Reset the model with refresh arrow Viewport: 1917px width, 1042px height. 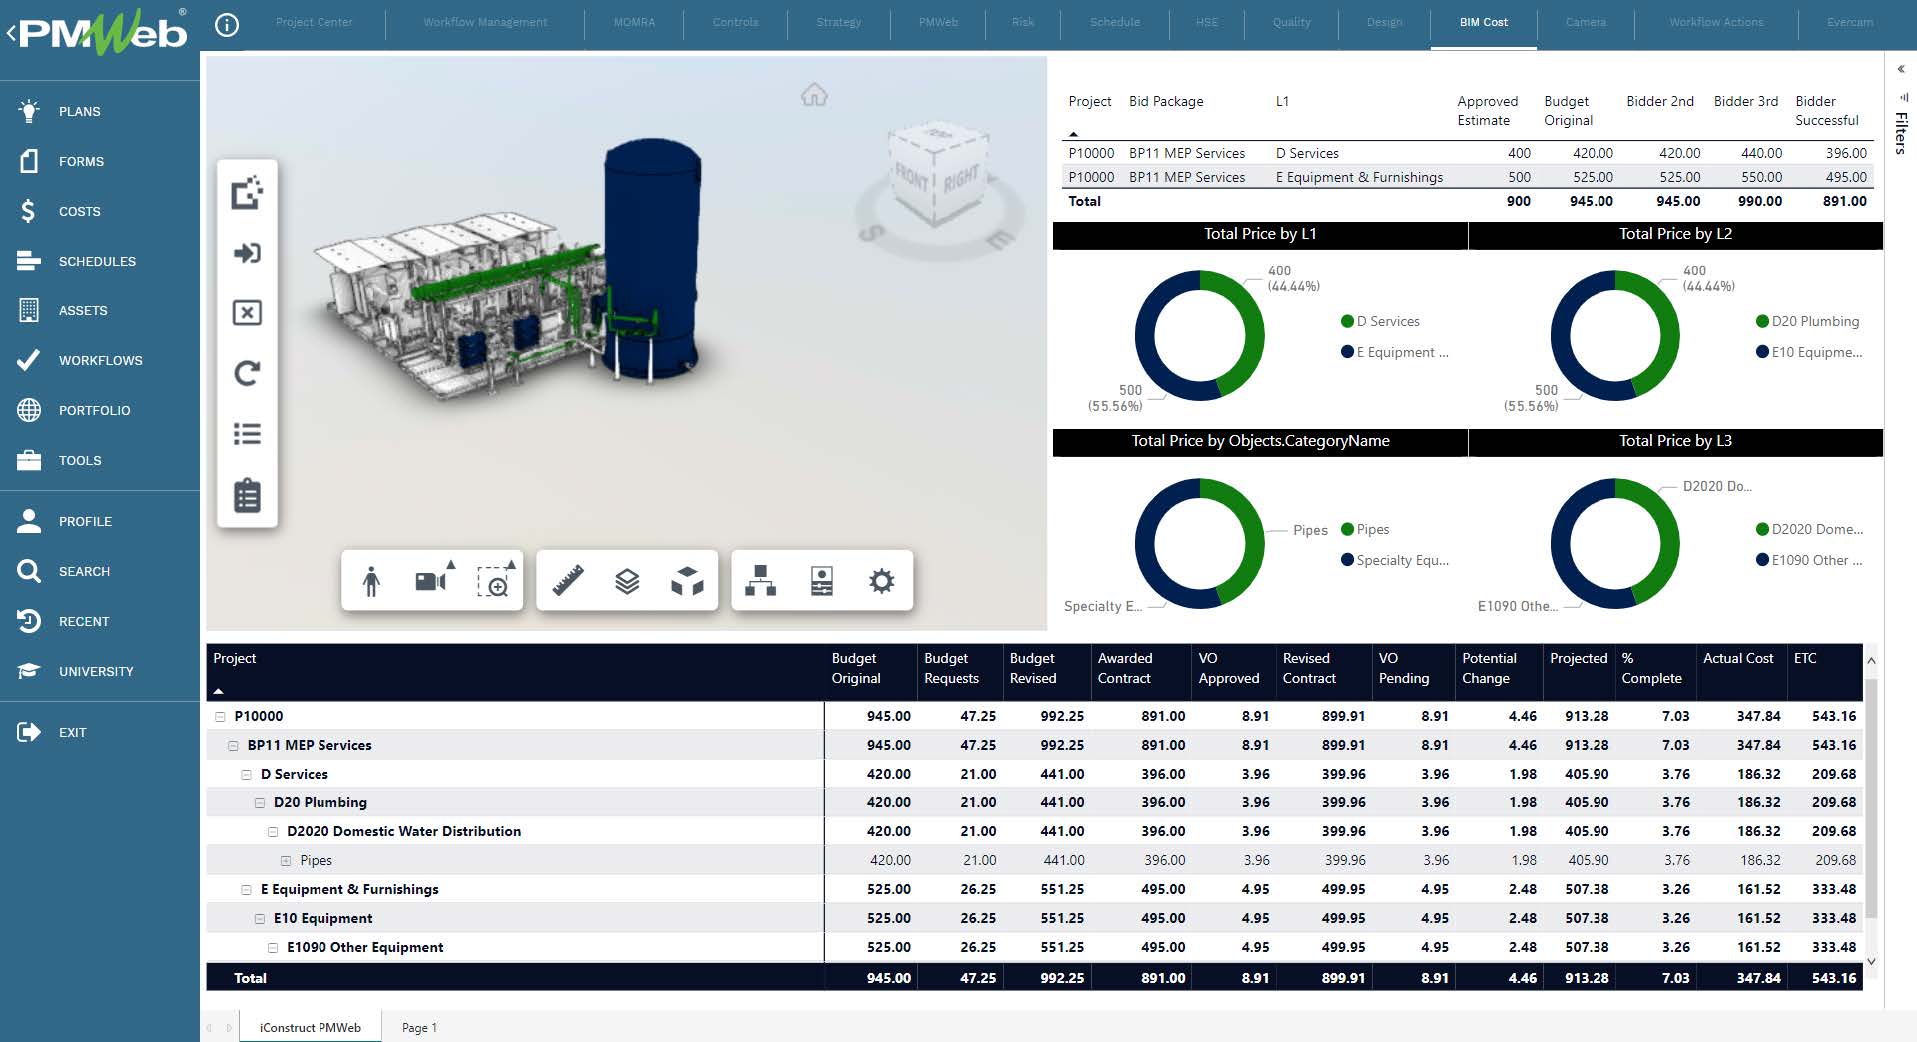247,373
